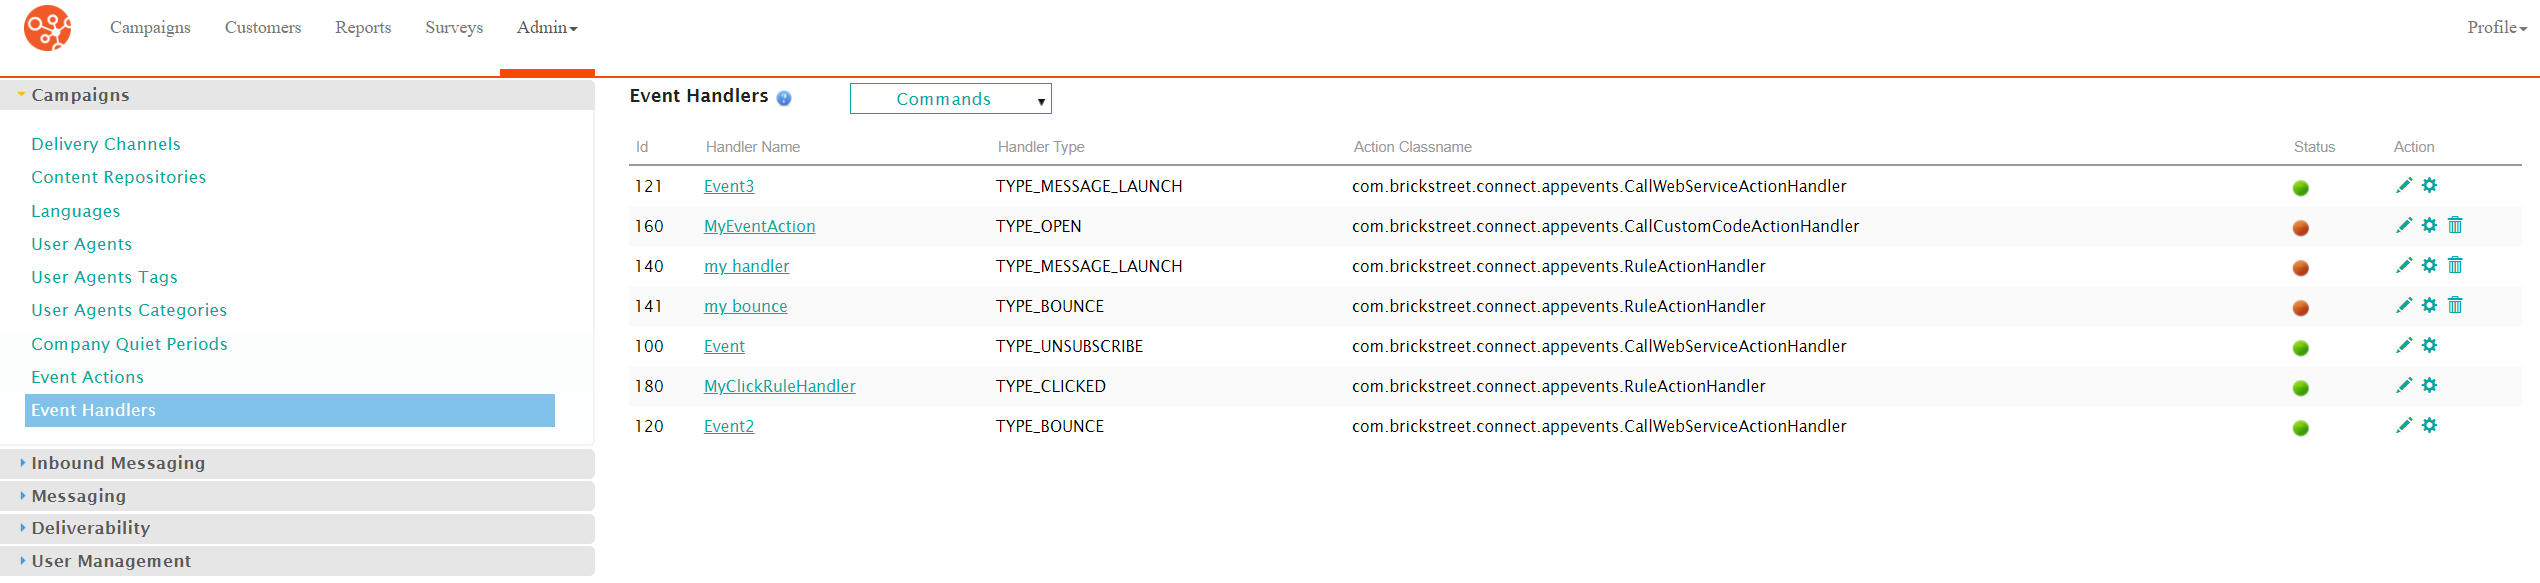The image size is (2540, 583).
Task: Open the Profile dropdown menu
Action: point(2497,28)
